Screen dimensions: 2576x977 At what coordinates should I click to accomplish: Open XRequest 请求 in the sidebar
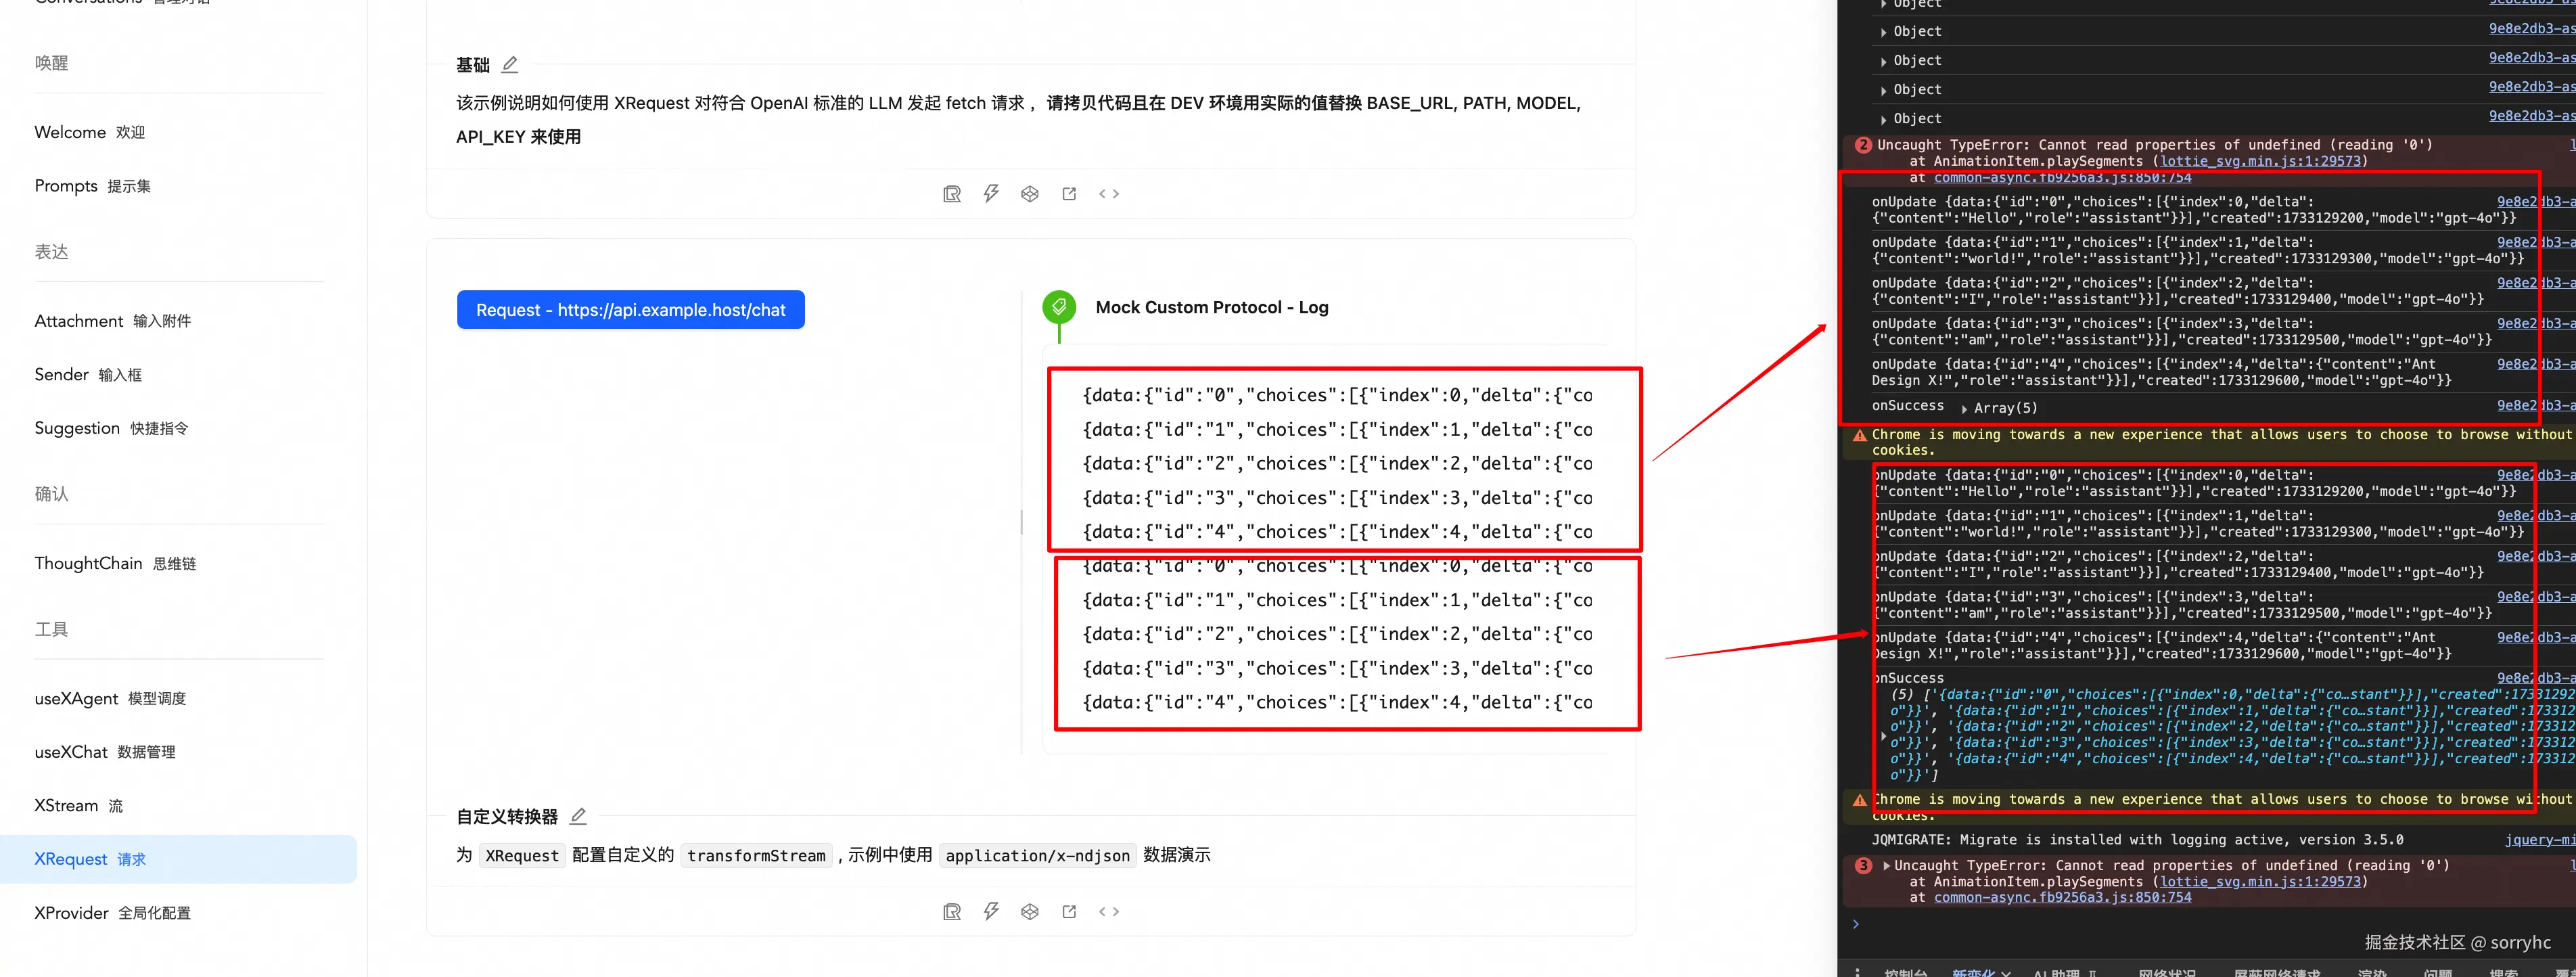90,859
